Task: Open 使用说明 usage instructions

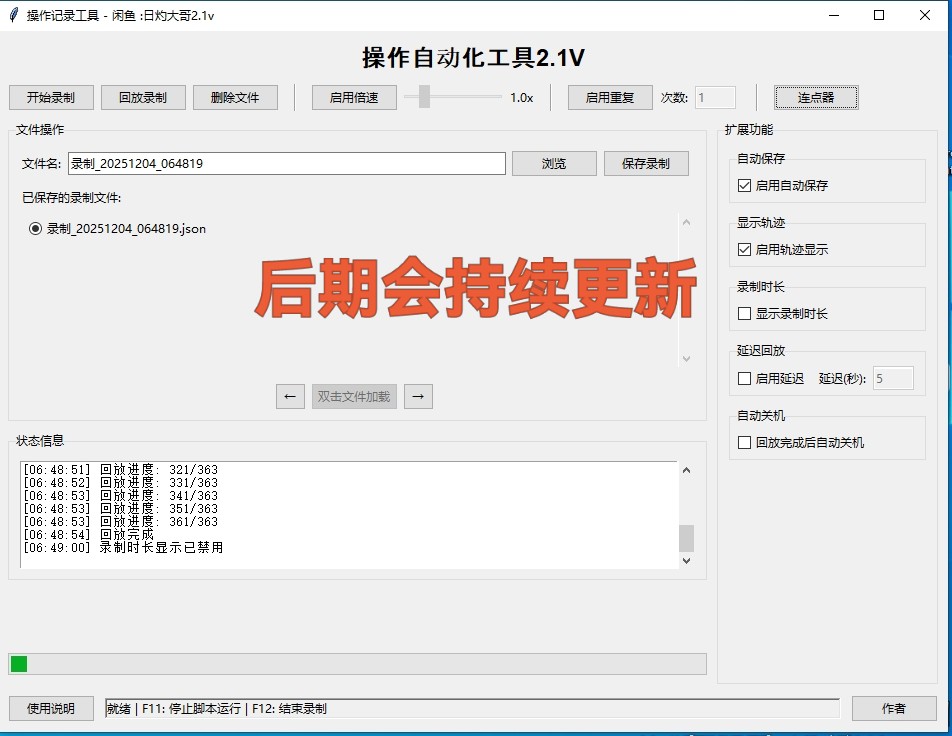Action: (x=51, y=708)
